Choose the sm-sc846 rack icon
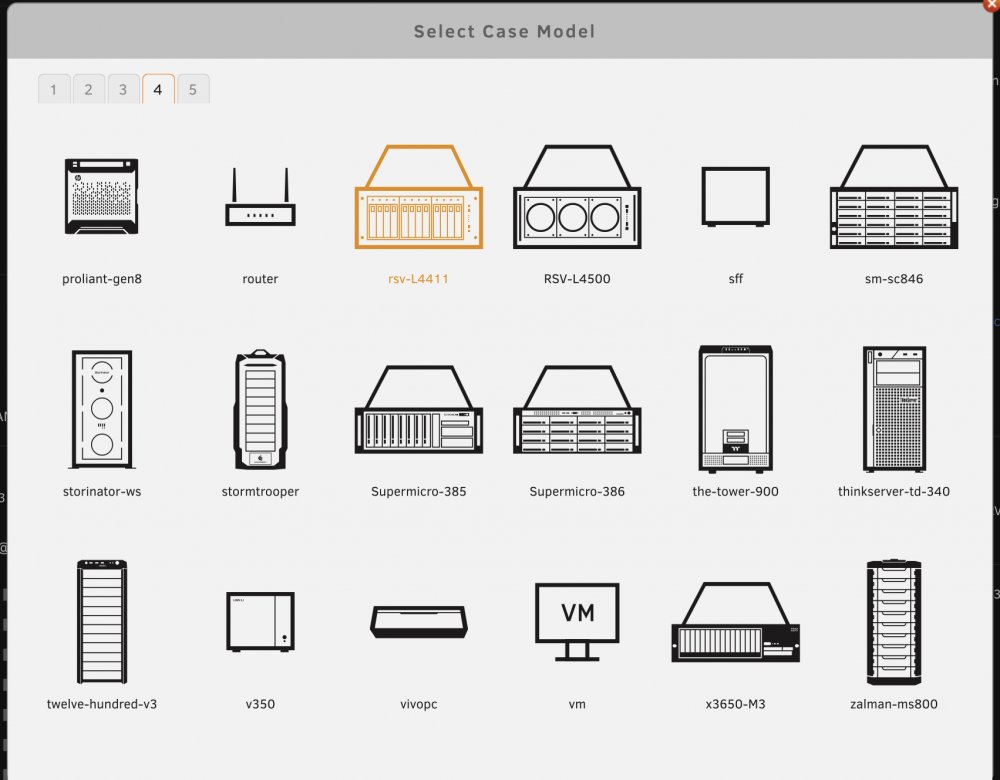 tap(893, 196)
